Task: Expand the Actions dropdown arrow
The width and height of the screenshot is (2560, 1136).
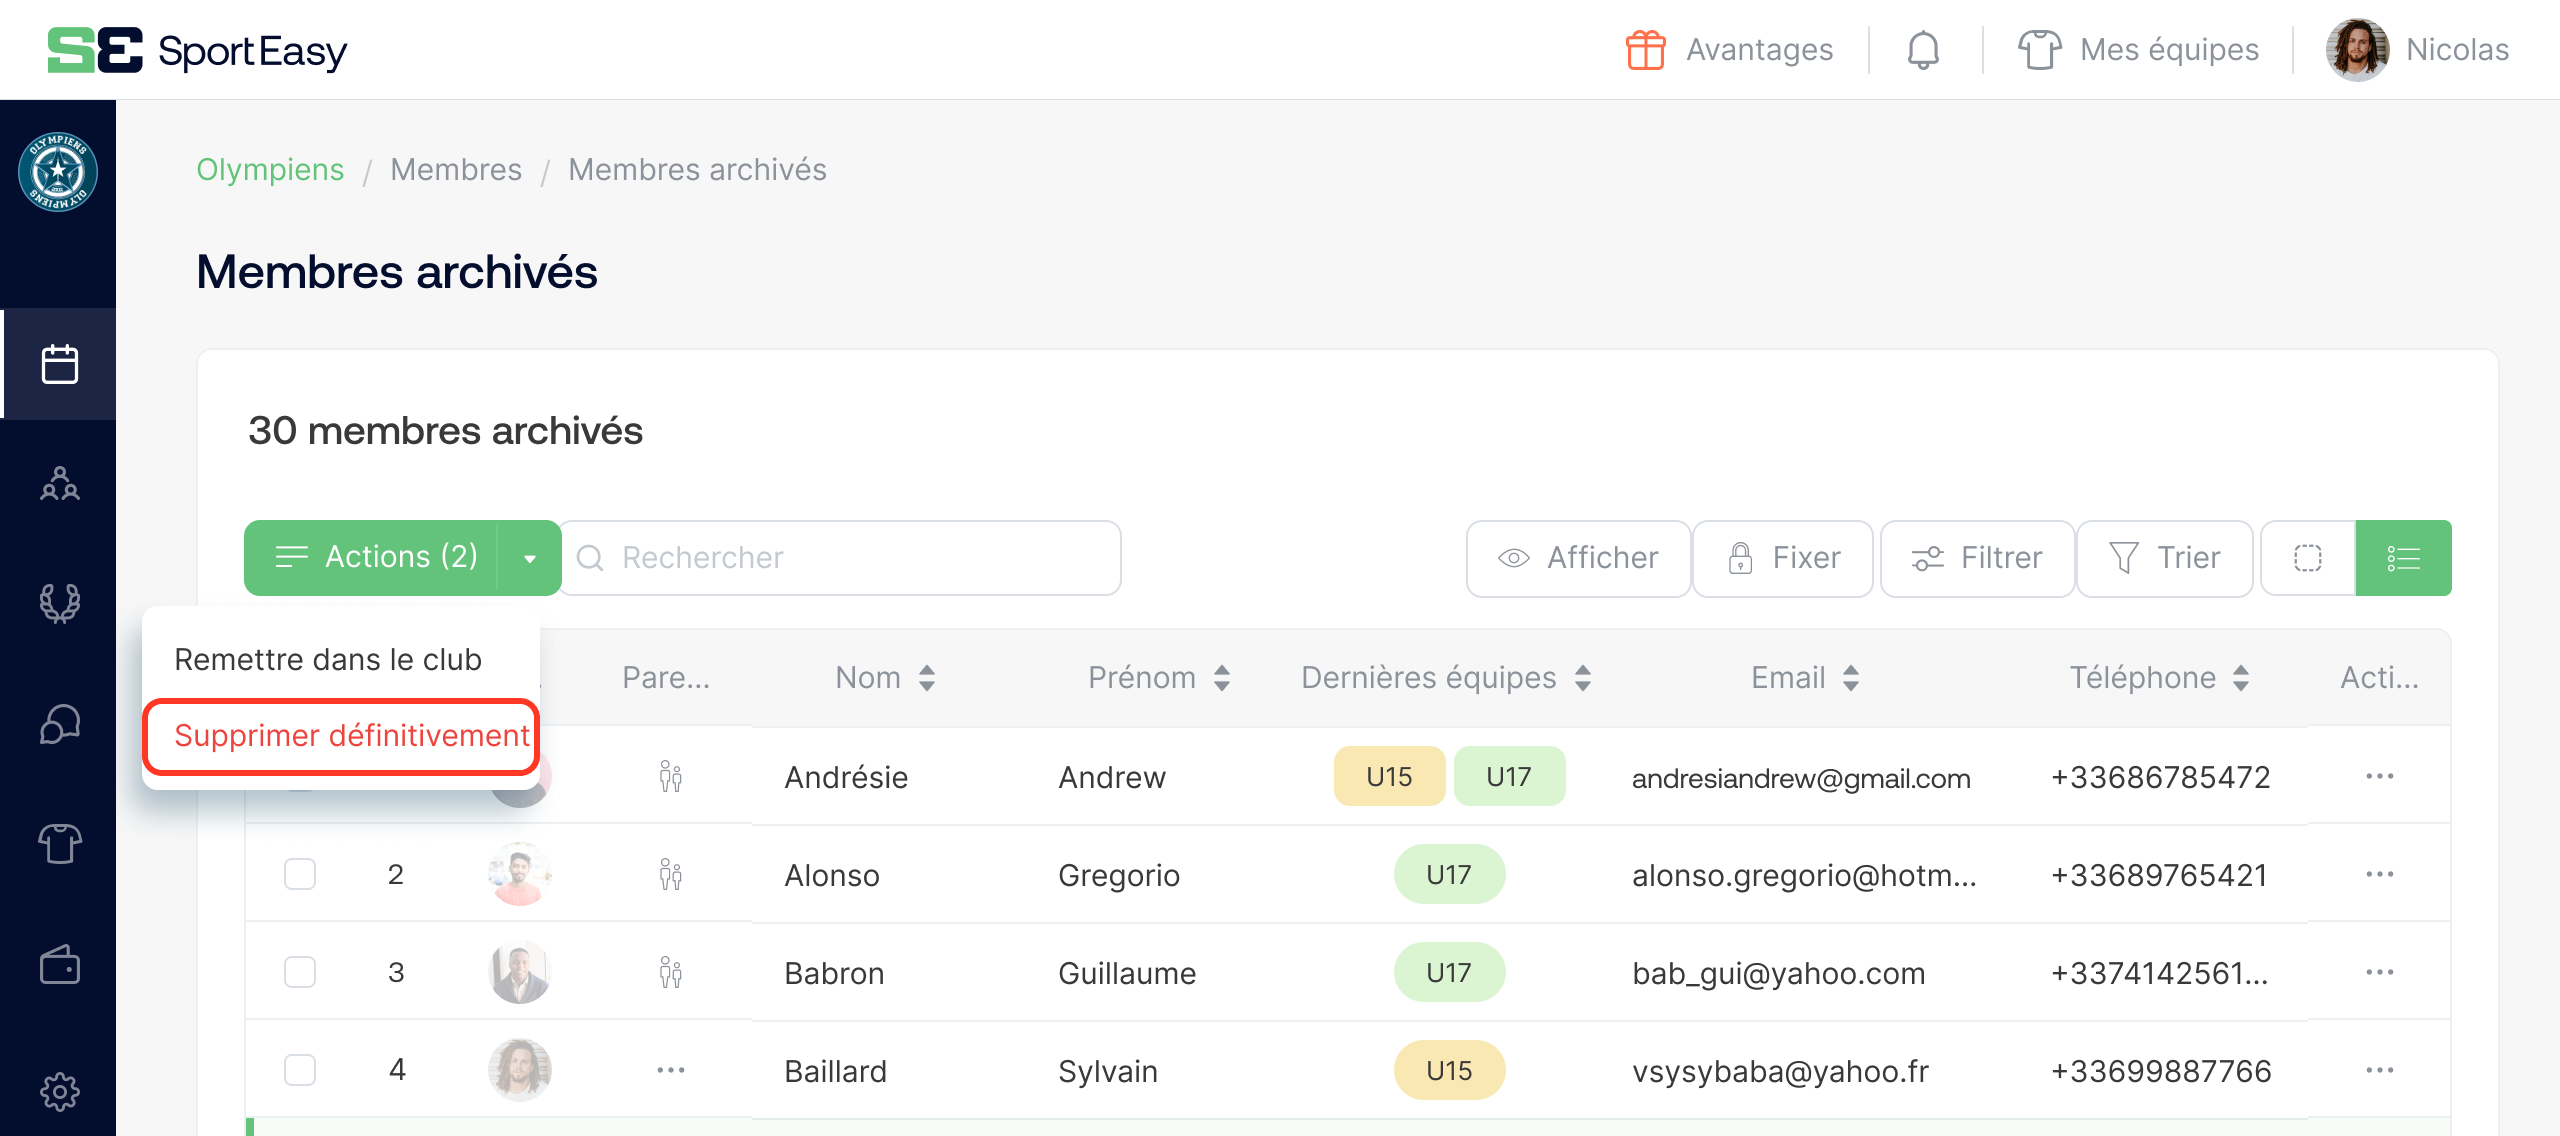Action: click(x=529, y=557)
